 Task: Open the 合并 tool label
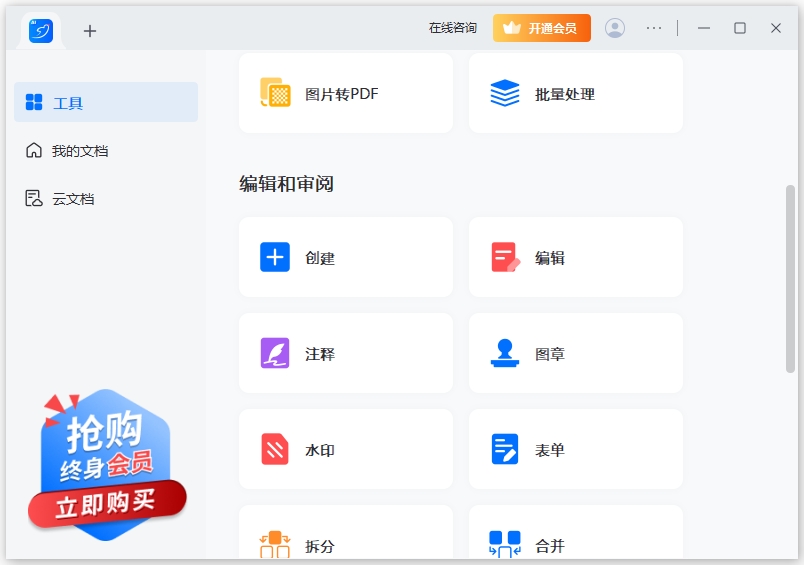tap(550, 546)
